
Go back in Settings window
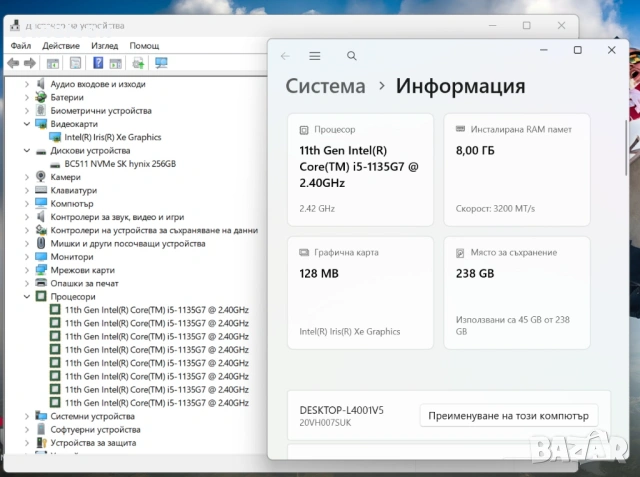click(x=285, y=56)
